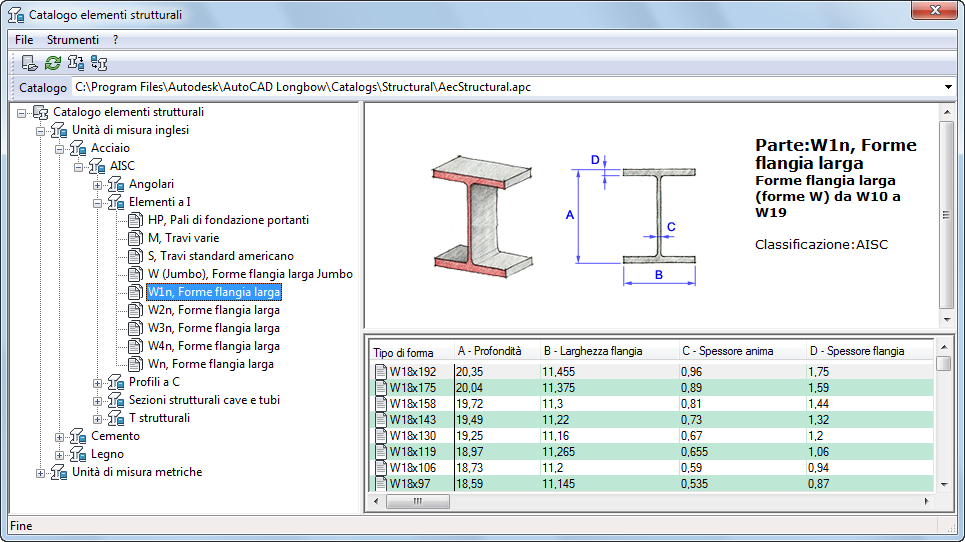Select the W18x175 table row name
965x542 pixels.
click(412, 388)
